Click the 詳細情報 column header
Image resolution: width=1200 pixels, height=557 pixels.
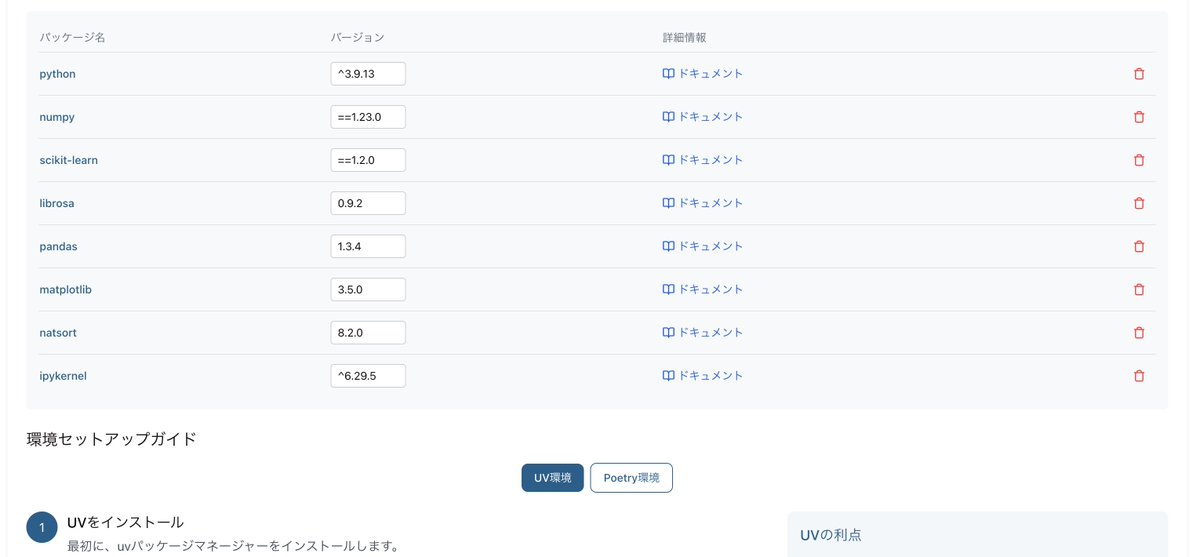[684, 37]
